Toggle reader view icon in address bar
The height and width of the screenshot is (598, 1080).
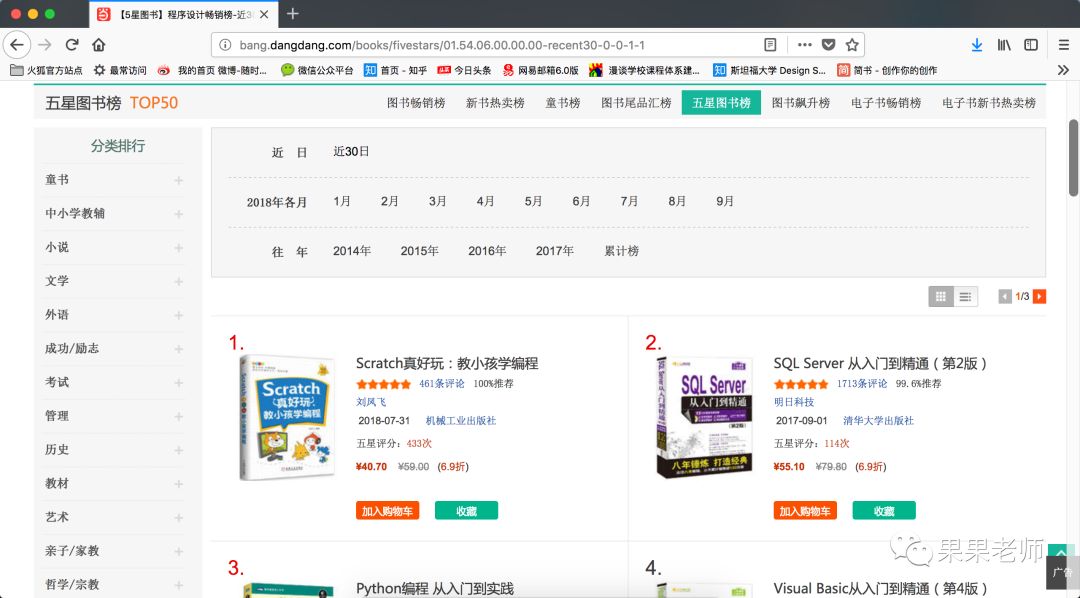[x=770, y=45]
